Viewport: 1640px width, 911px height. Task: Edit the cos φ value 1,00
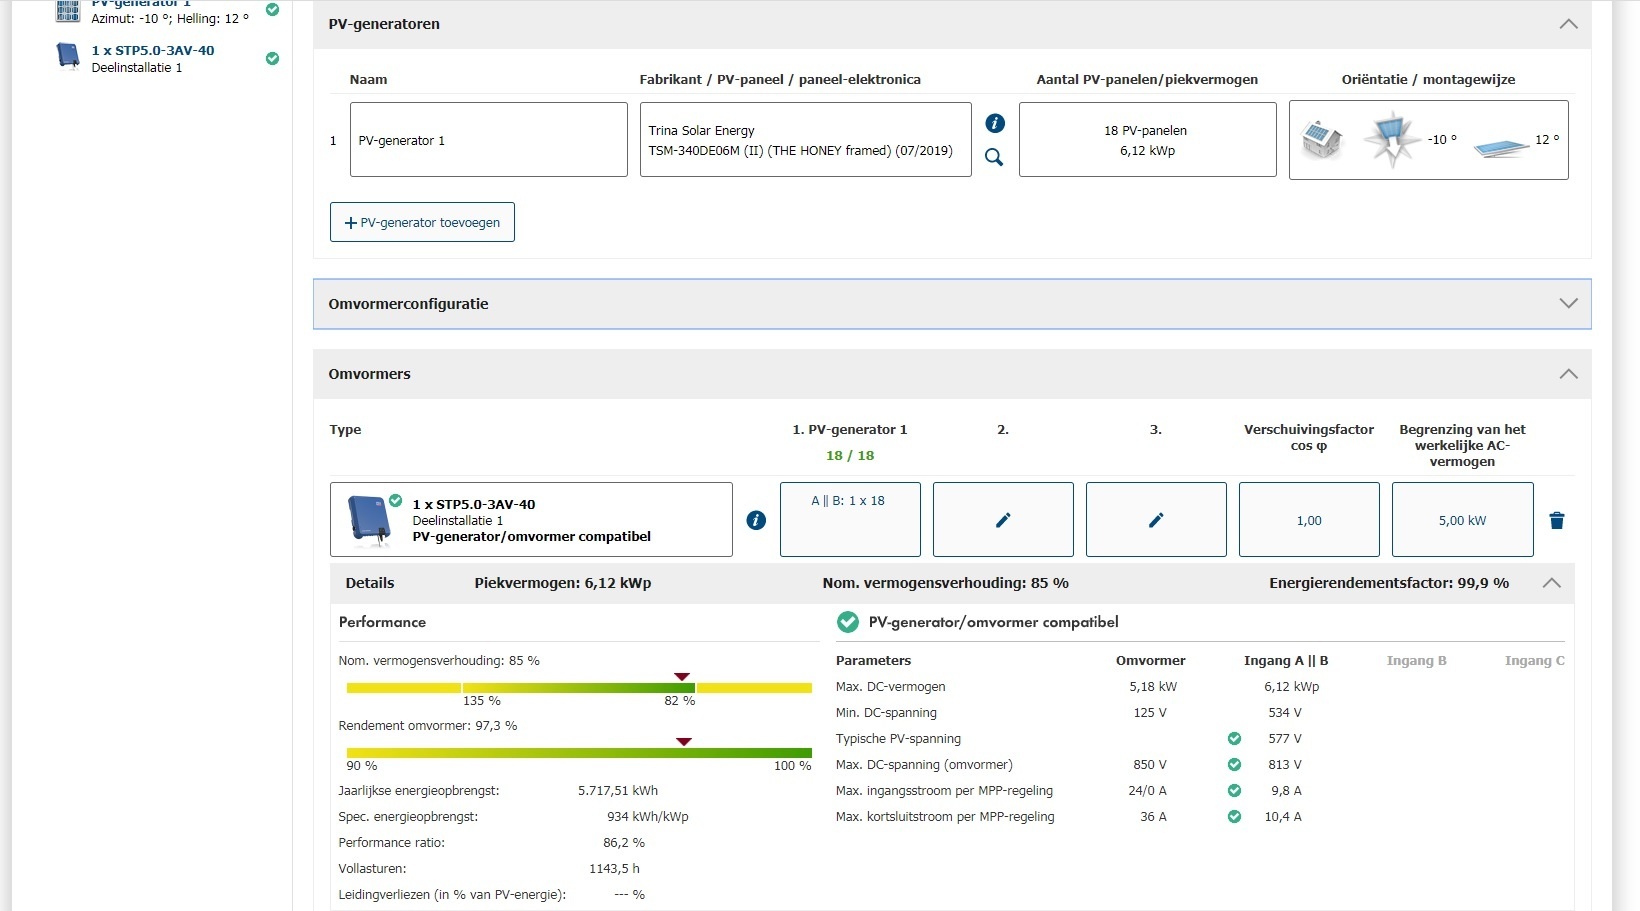[x=1309, y=520]
